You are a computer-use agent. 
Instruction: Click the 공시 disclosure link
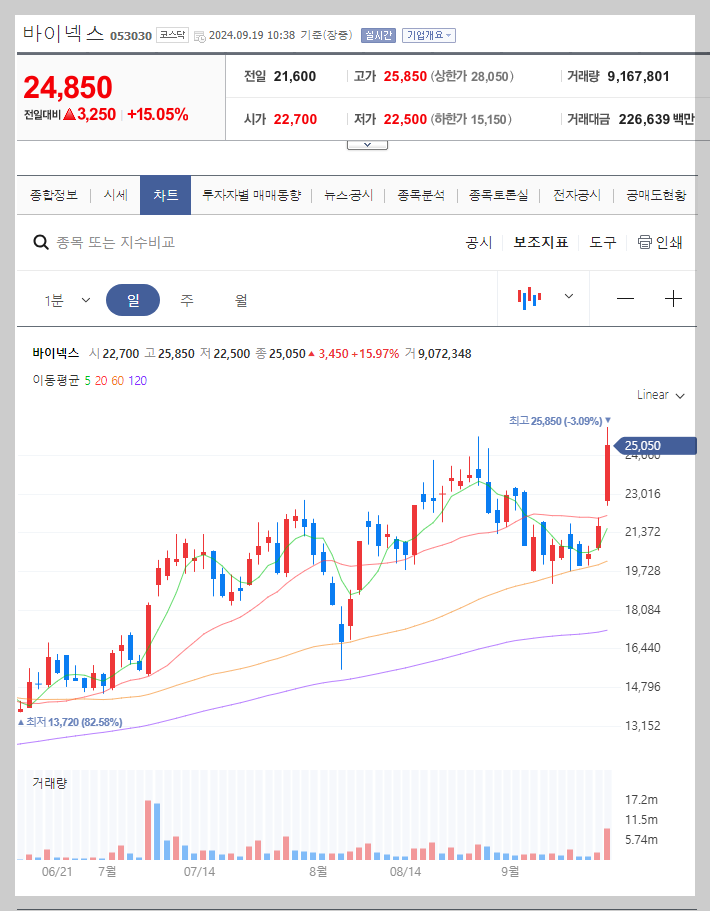tap(479, 241)
